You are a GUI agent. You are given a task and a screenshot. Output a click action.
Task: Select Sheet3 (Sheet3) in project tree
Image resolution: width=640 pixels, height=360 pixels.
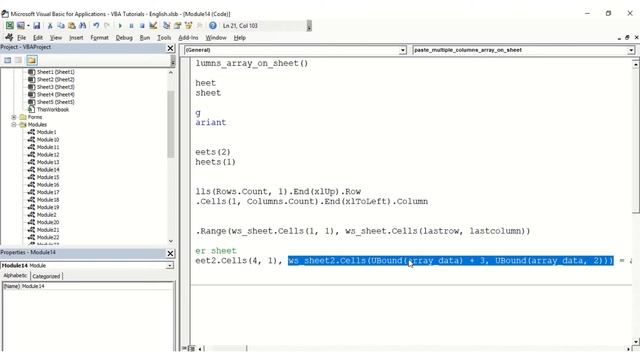[x=56, y=87]
